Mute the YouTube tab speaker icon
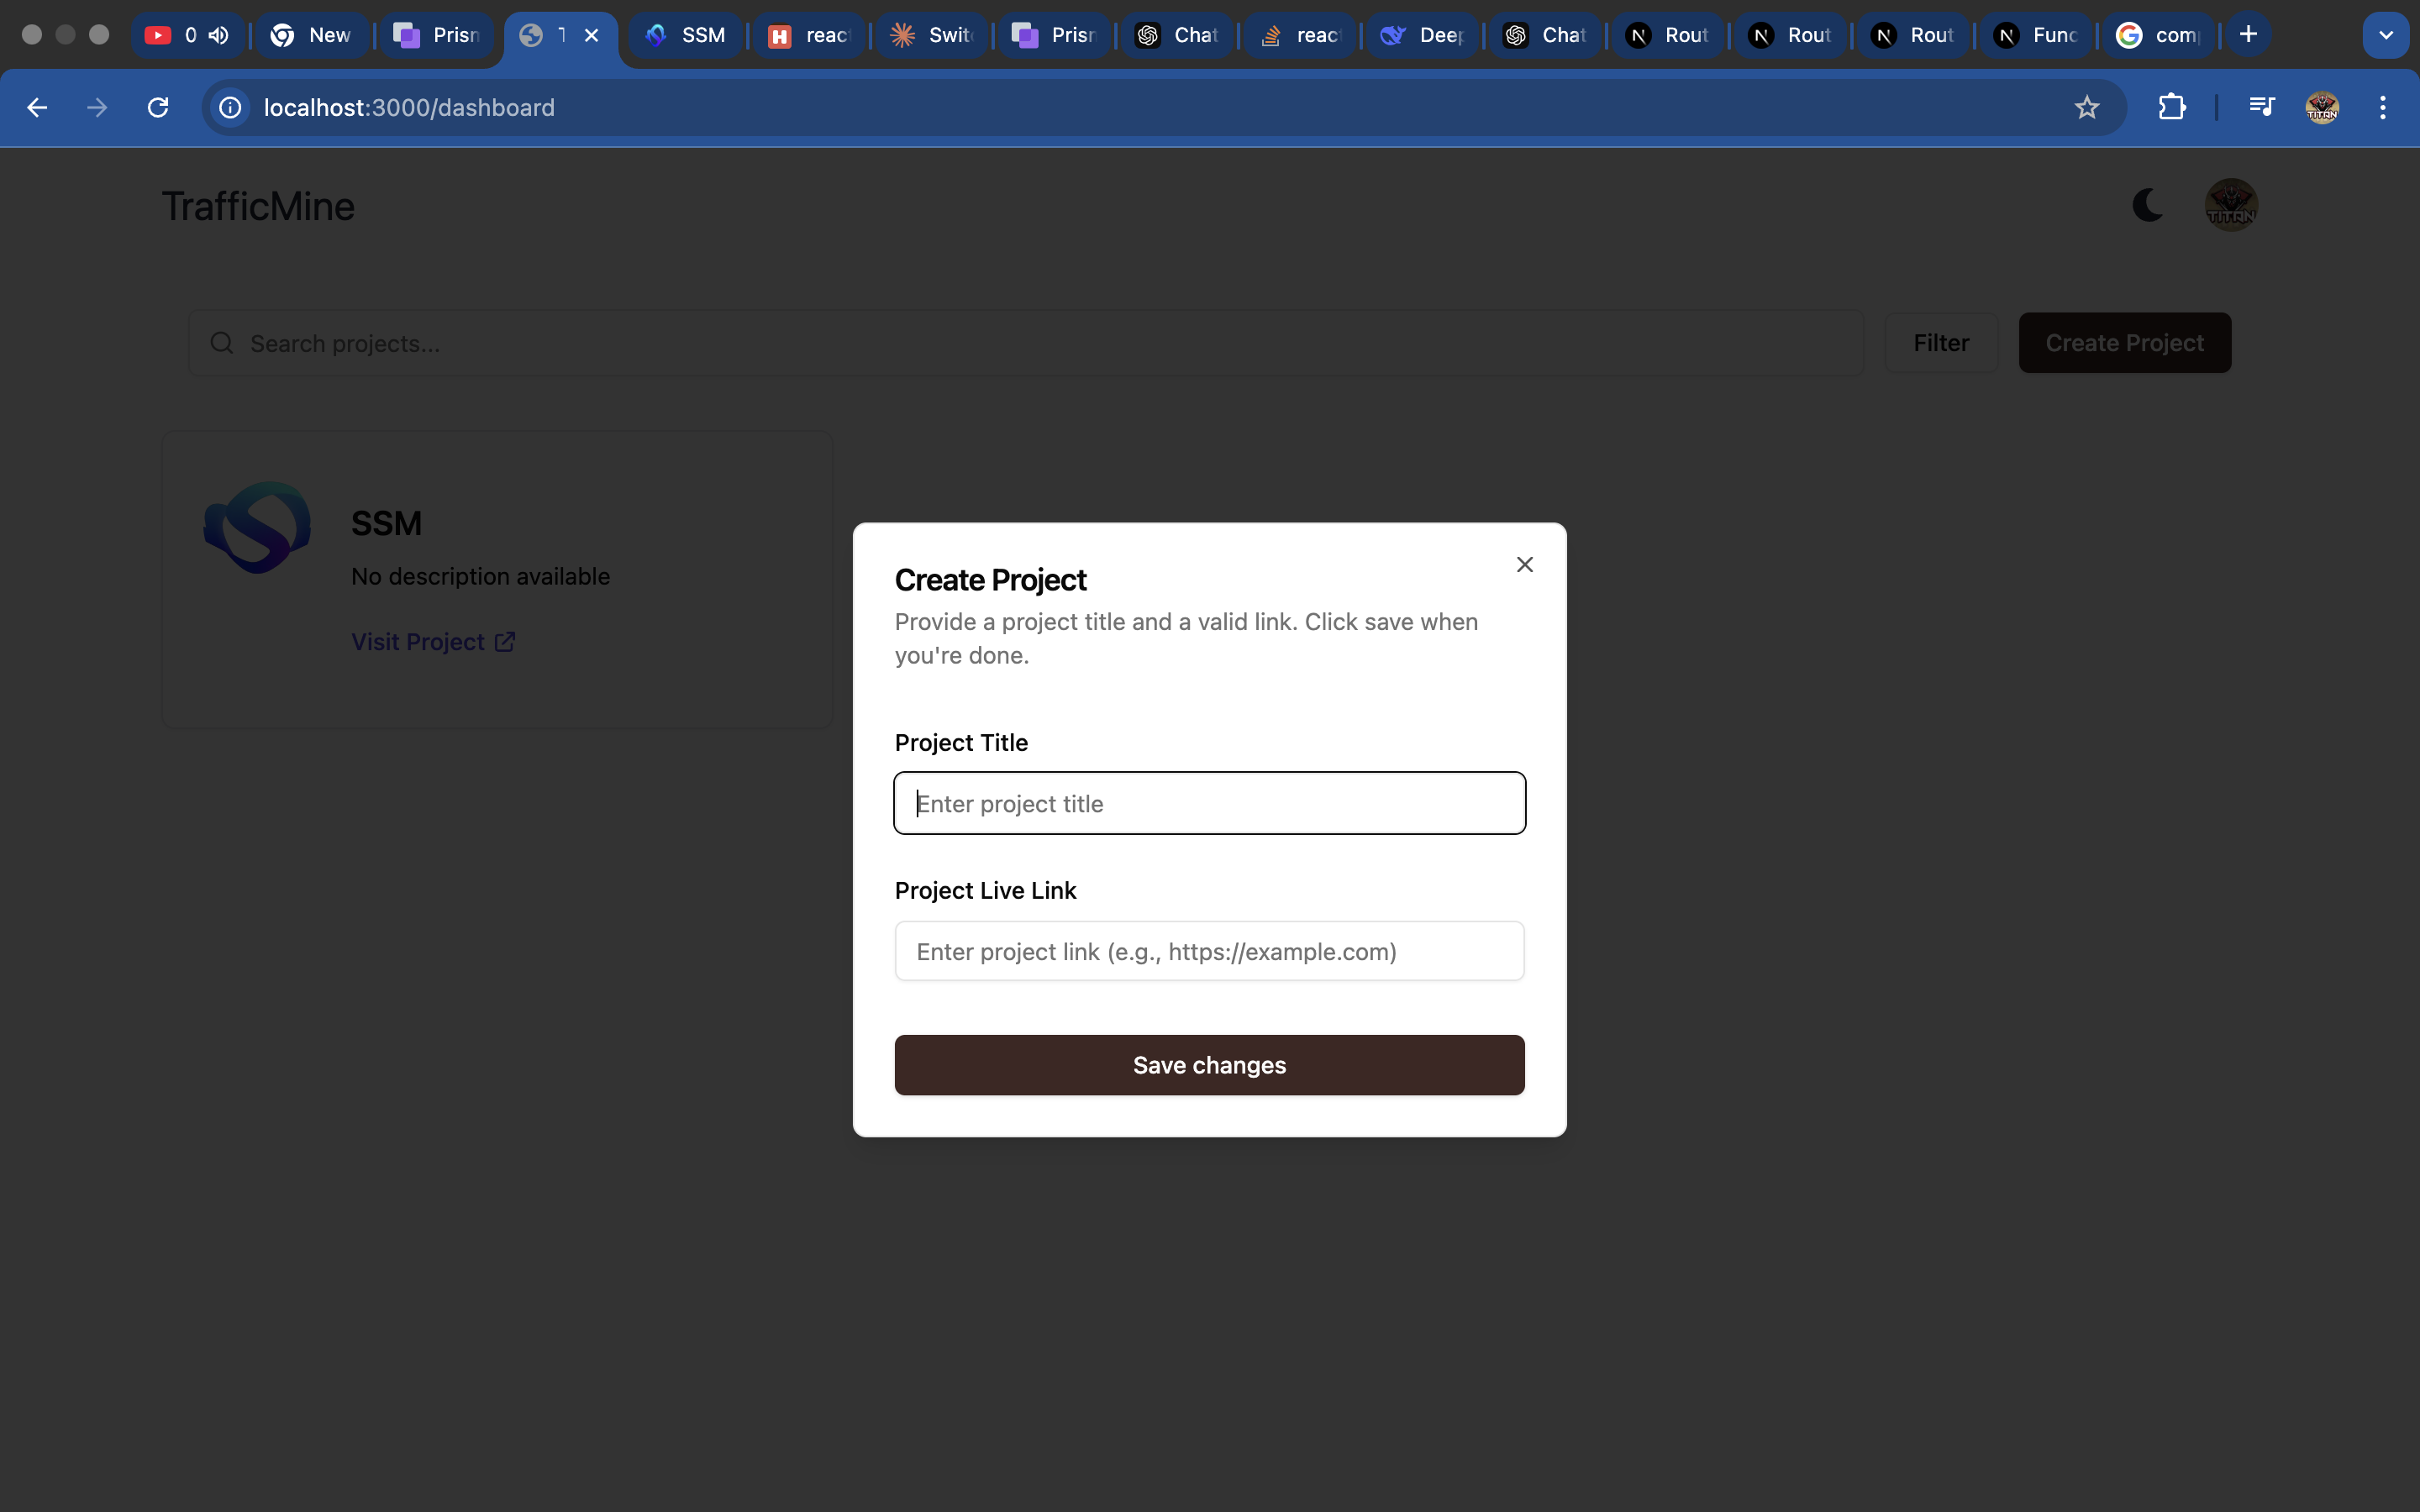Screen dimensions: 2420x1512 [x=219, y=35]
